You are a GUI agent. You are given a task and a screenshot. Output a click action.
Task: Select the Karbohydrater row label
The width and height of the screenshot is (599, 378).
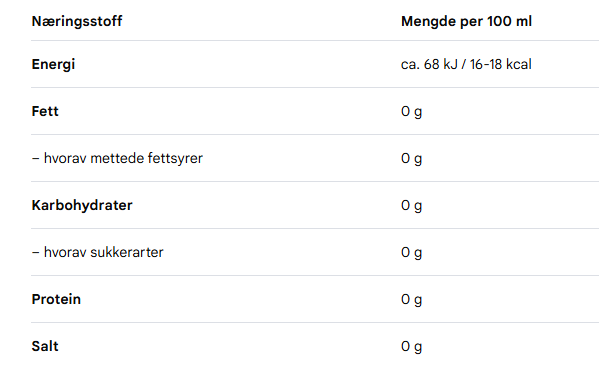pyautogui.click(x=82, y=206)
